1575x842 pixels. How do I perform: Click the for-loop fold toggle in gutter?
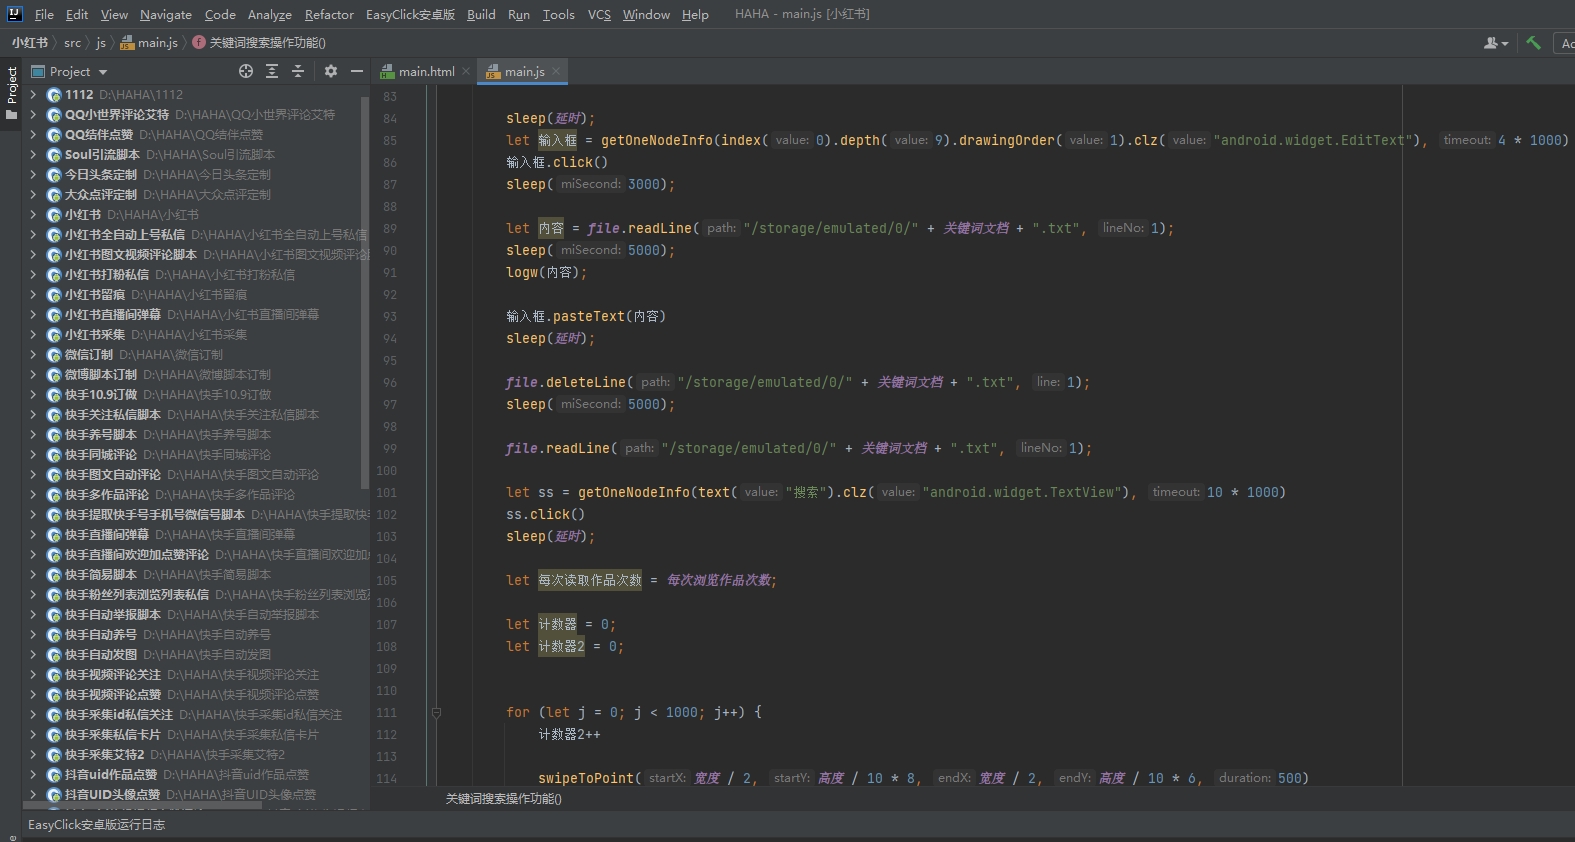[x=436, y=713]
